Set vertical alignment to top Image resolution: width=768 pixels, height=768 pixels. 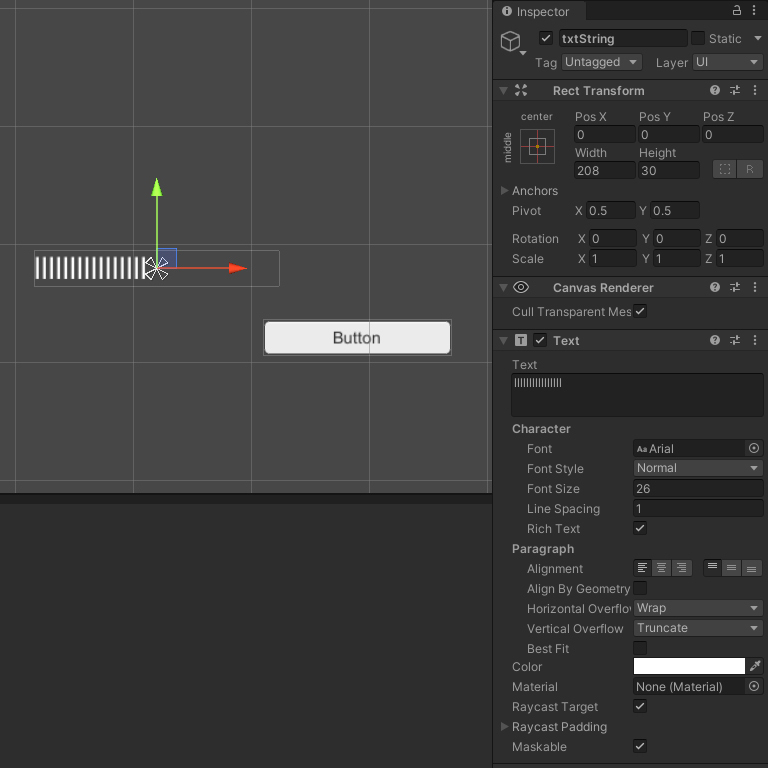(x=713, y=568)
